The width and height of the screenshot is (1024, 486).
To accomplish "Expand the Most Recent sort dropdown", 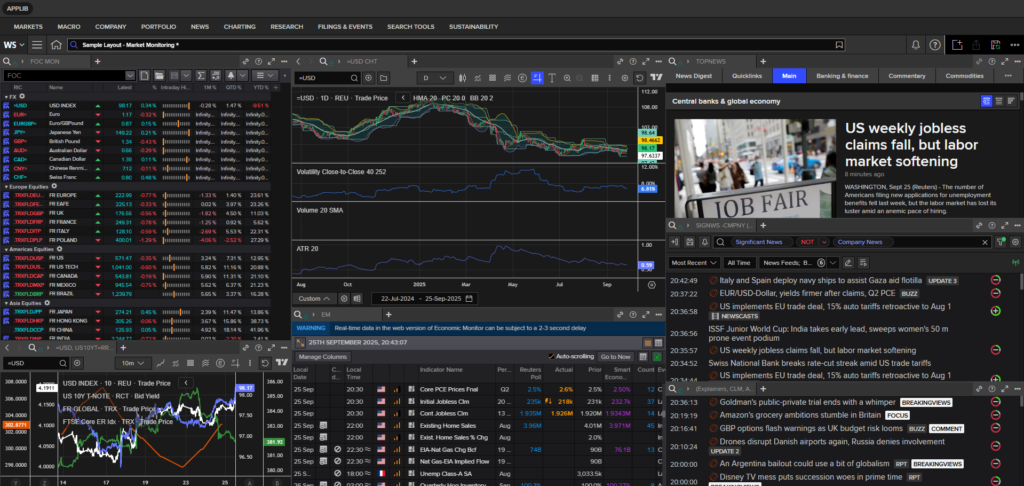I will [694, 261].
